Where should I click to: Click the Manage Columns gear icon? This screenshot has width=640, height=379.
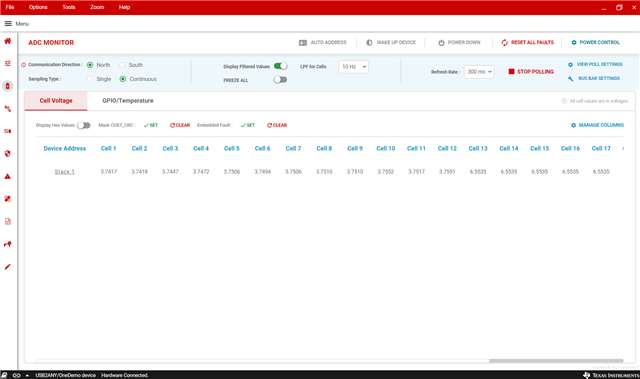(x=573, y=125)
